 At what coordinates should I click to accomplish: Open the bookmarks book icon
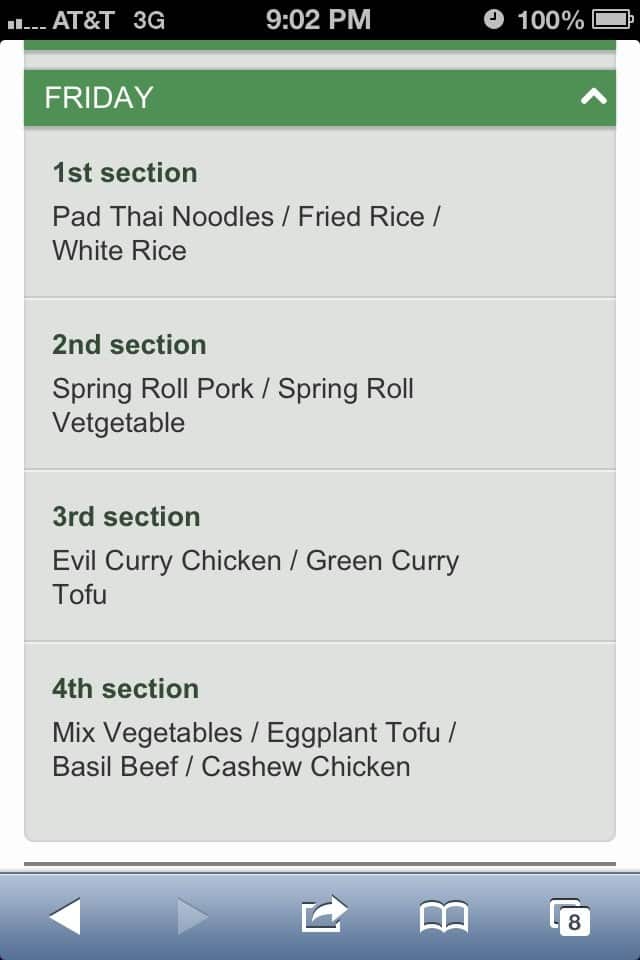[444, 916]
